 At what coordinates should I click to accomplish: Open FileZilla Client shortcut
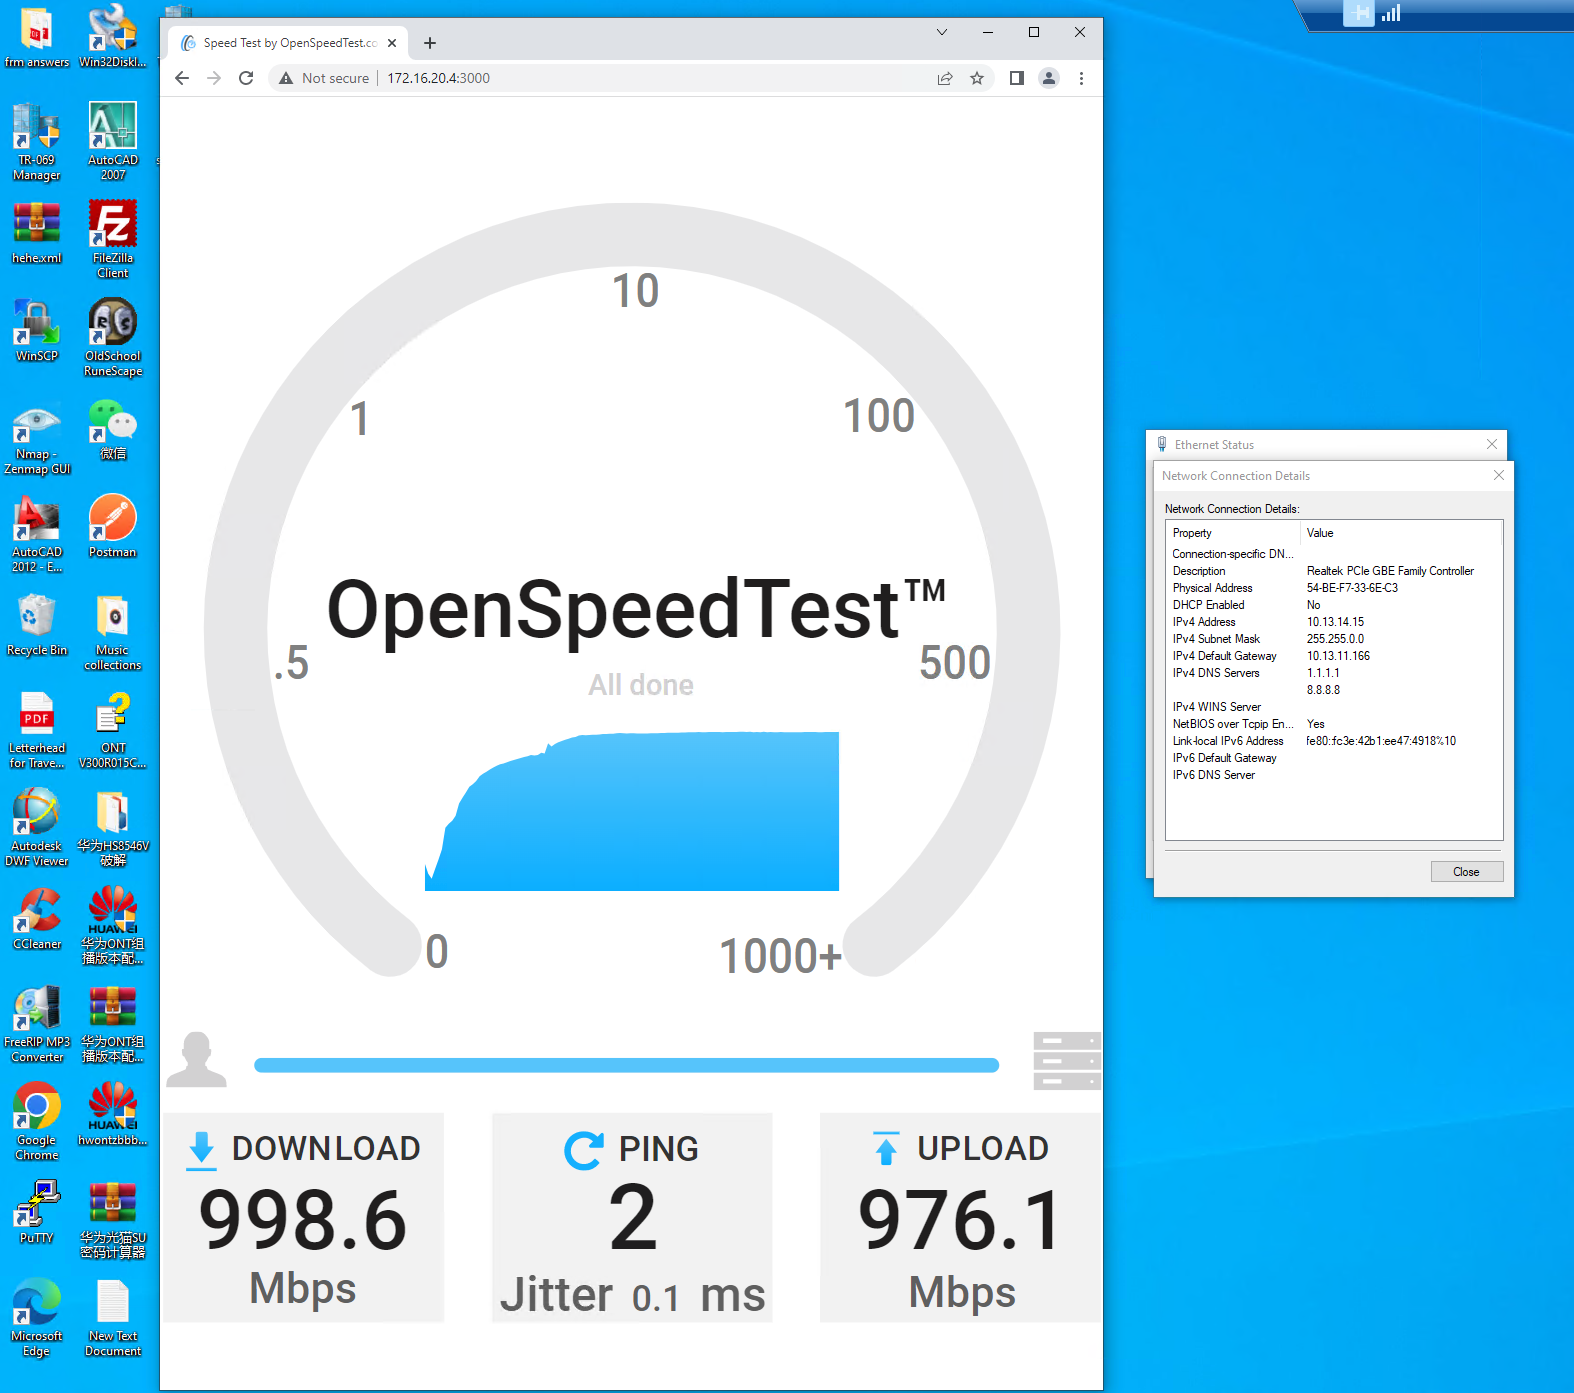point(113,240)
